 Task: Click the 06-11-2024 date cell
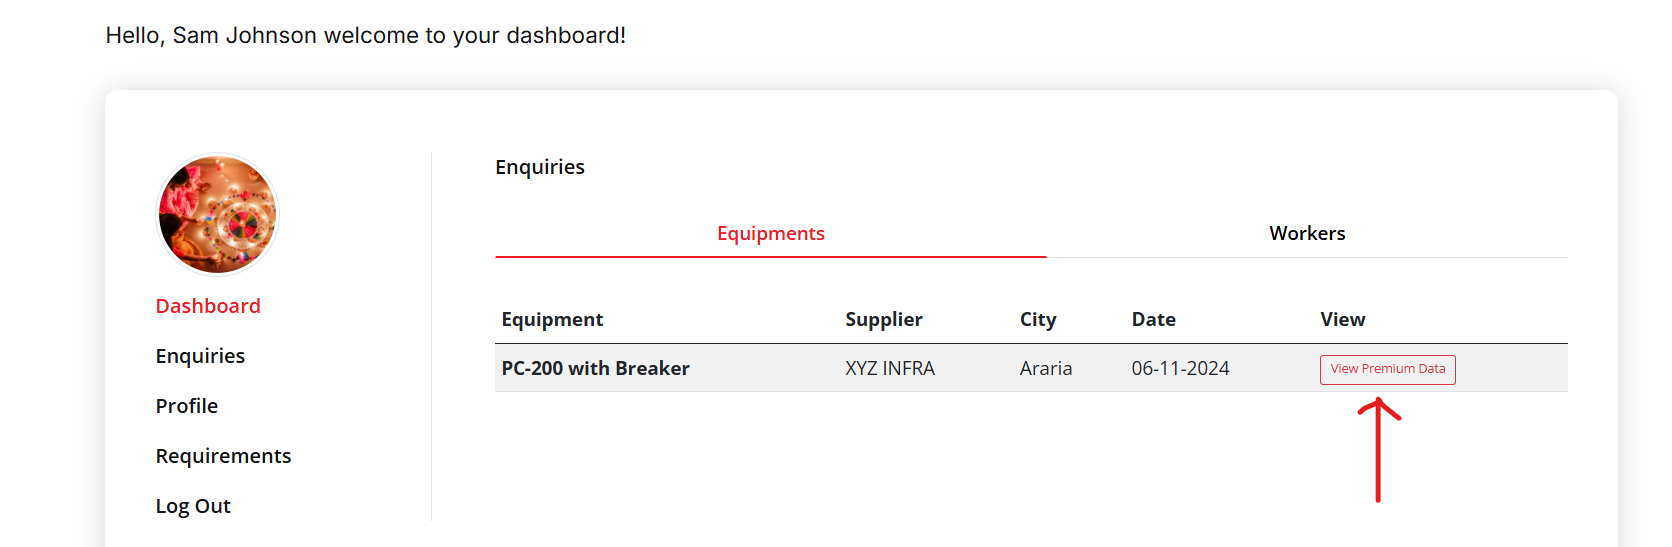coord(1180,368)
